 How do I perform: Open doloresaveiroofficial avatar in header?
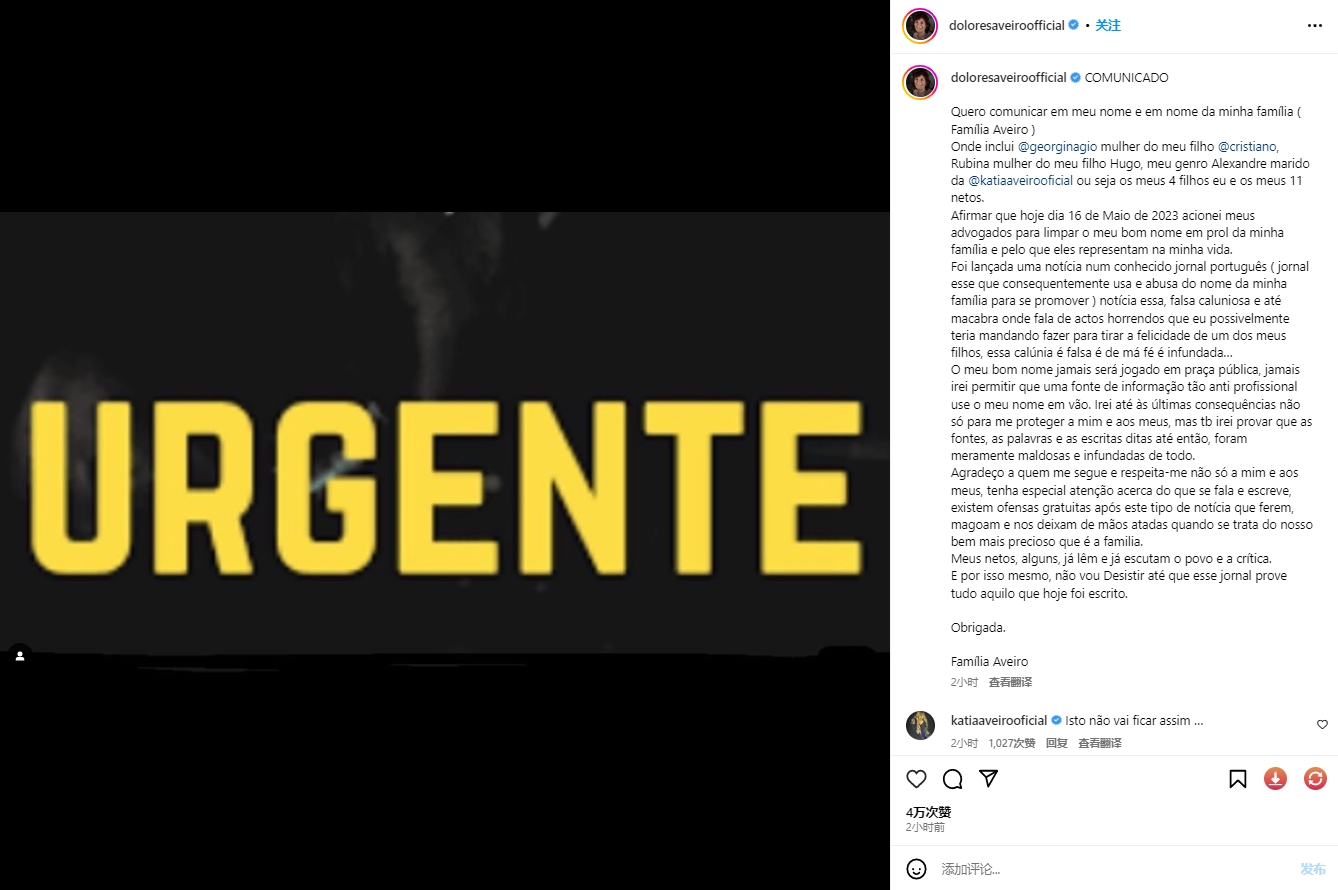click(919, 25)
